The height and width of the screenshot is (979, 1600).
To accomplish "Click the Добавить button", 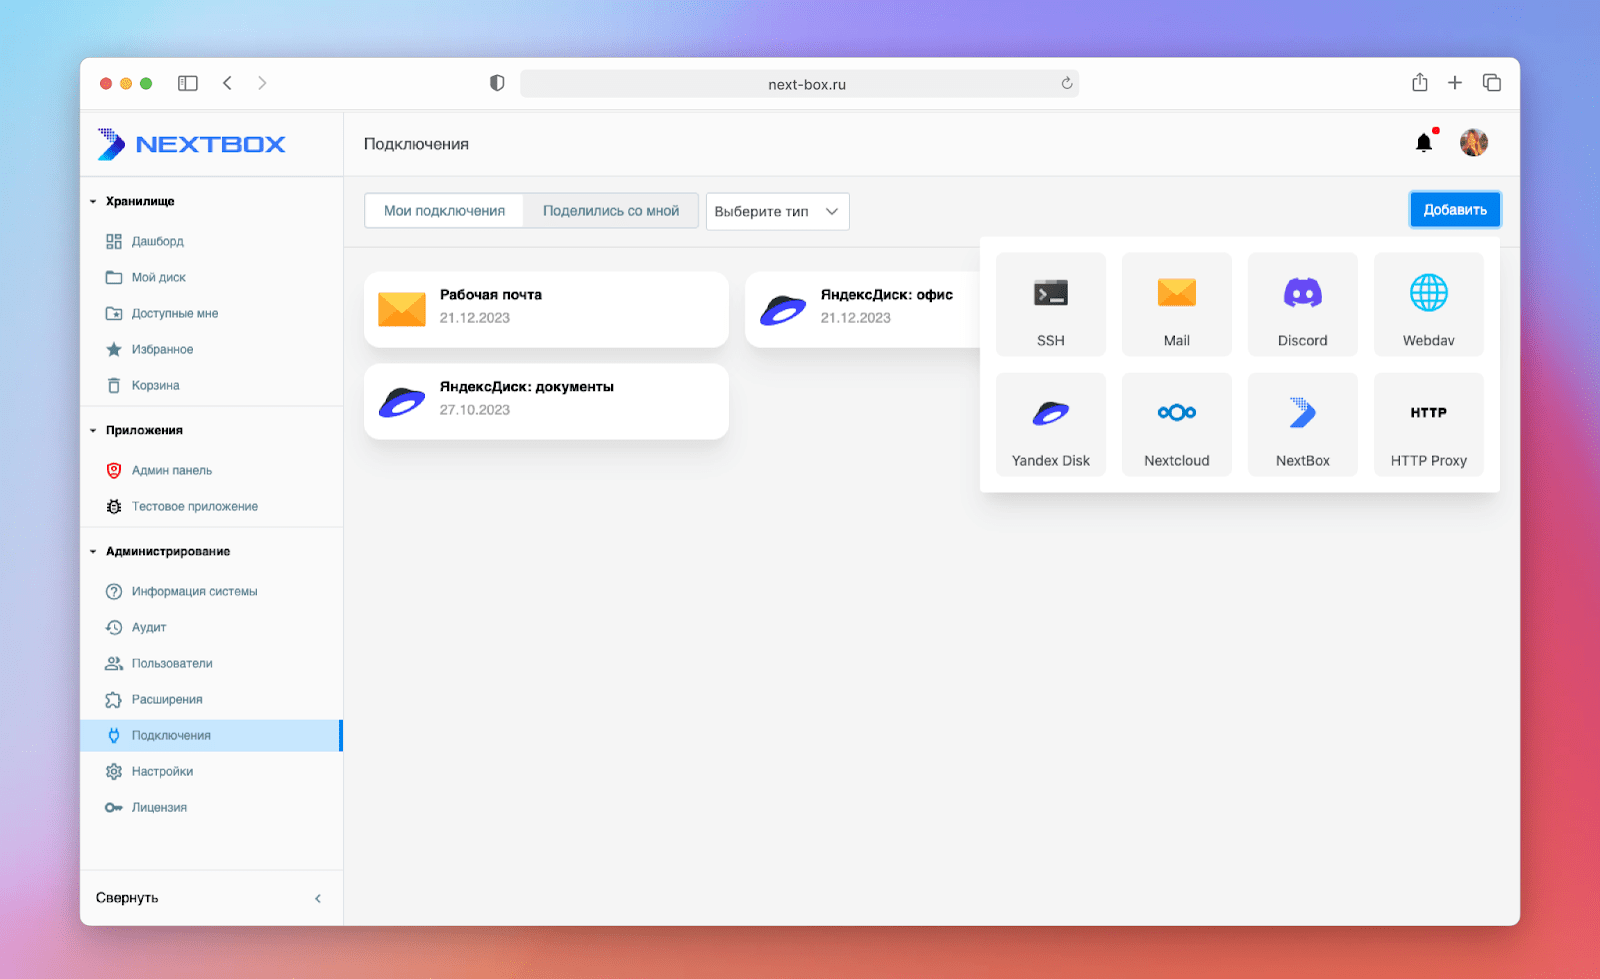I will [1455, 210].
